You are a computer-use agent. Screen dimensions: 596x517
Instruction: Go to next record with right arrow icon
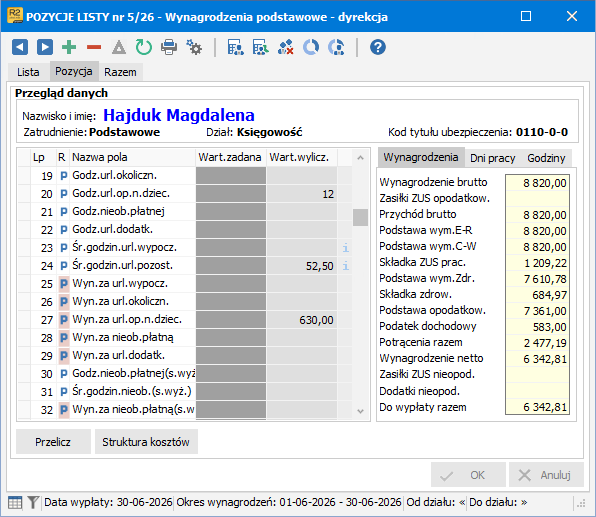44,48
